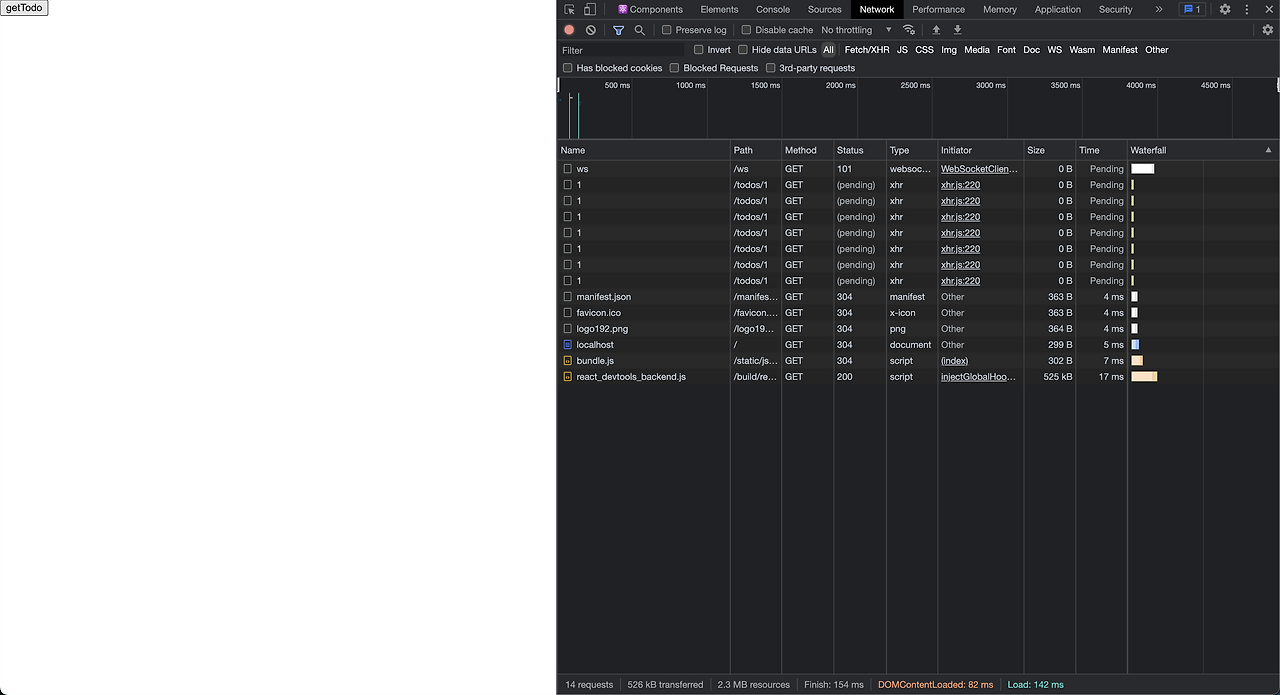Switch to the Console tab
The height and width of the screenshot is (695, 1280).
point(773,9)
